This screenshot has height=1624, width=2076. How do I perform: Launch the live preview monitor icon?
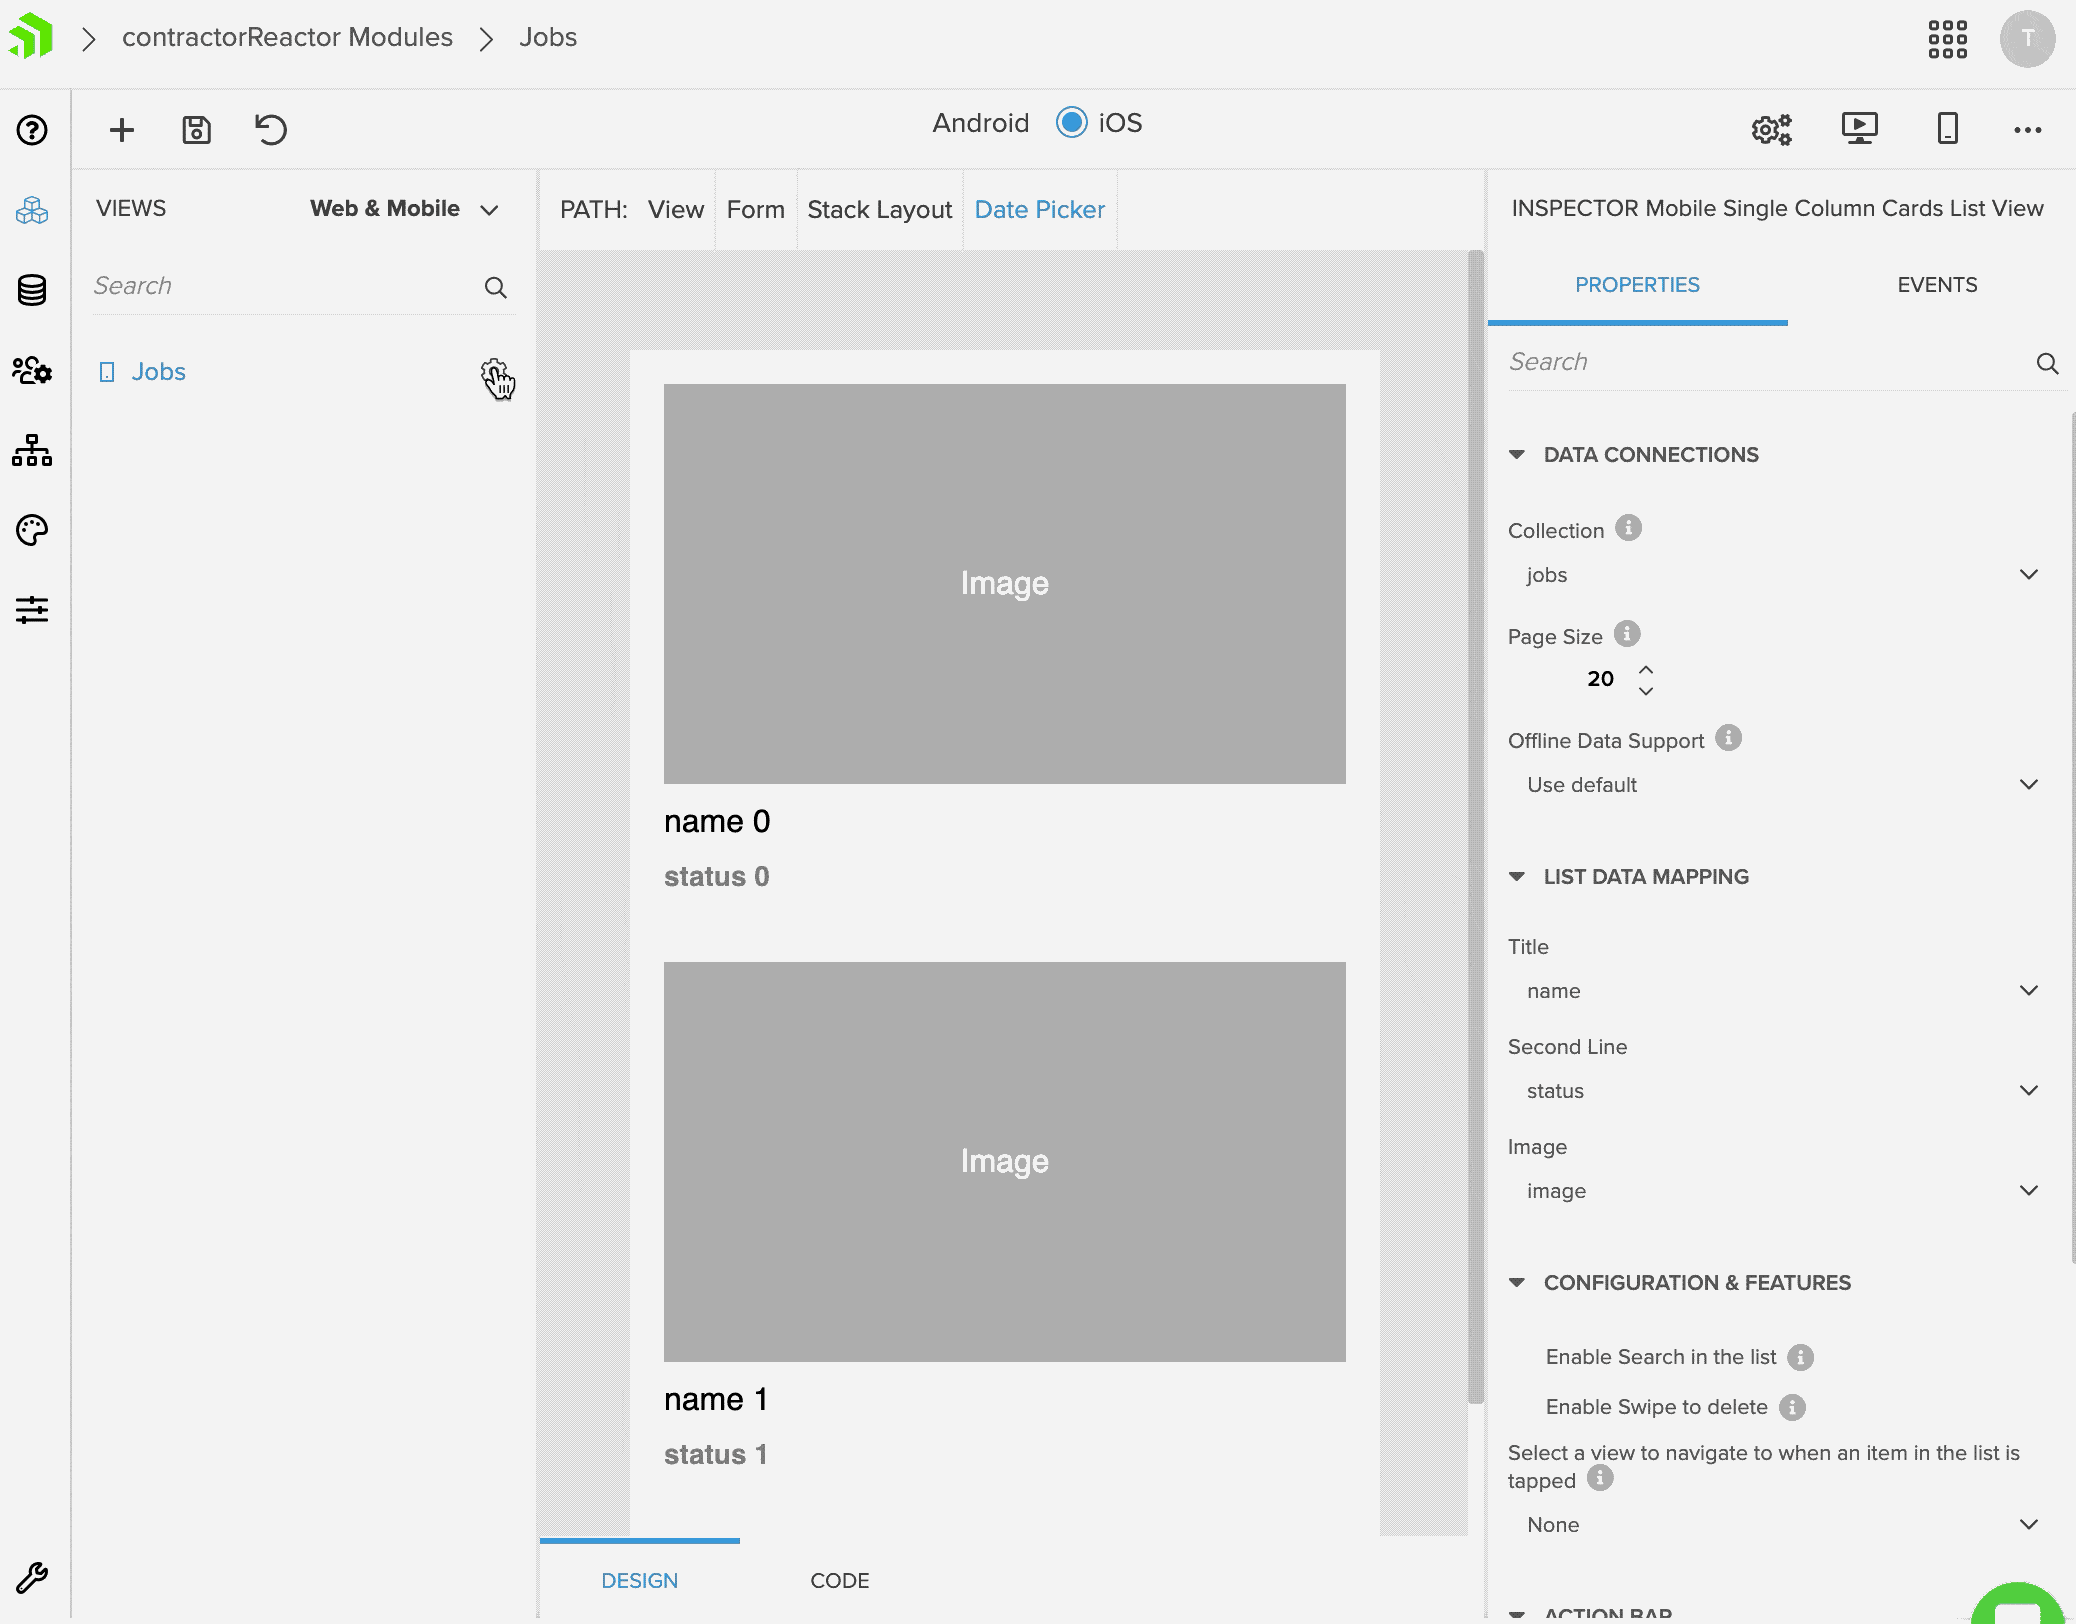(1858, 129)
